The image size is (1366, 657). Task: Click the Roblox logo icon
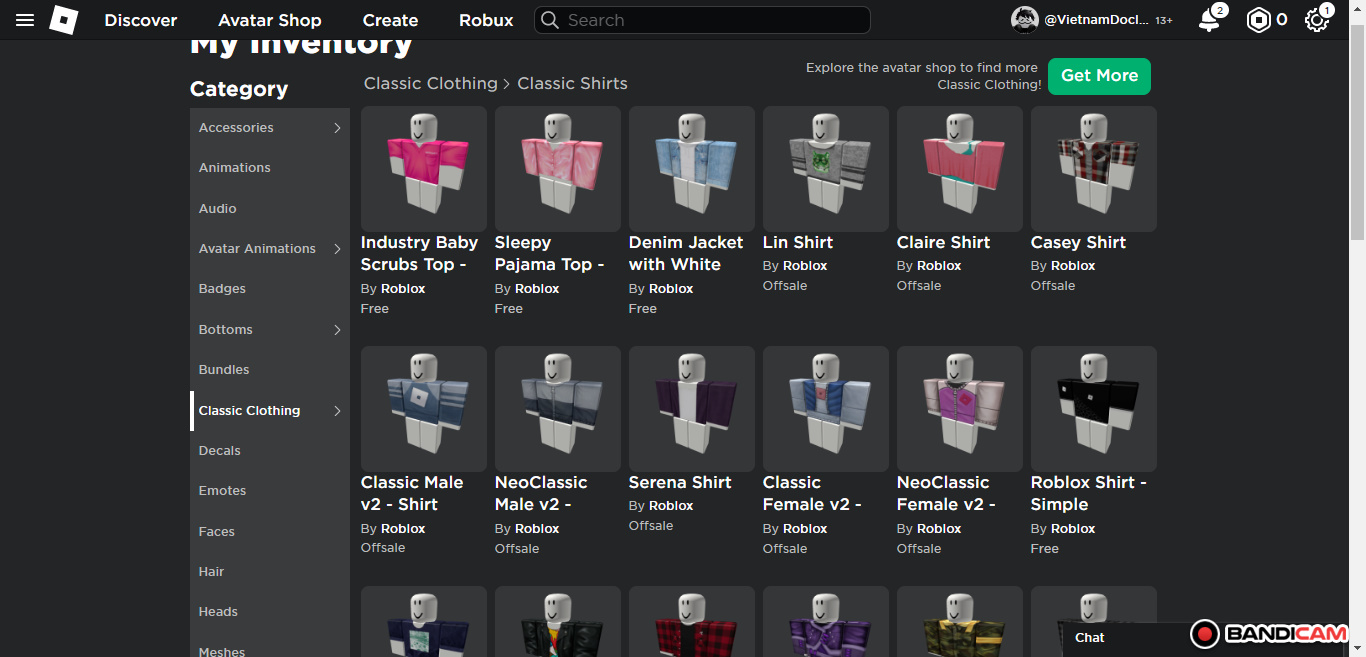pyautogui.click(x=63, y=20)
